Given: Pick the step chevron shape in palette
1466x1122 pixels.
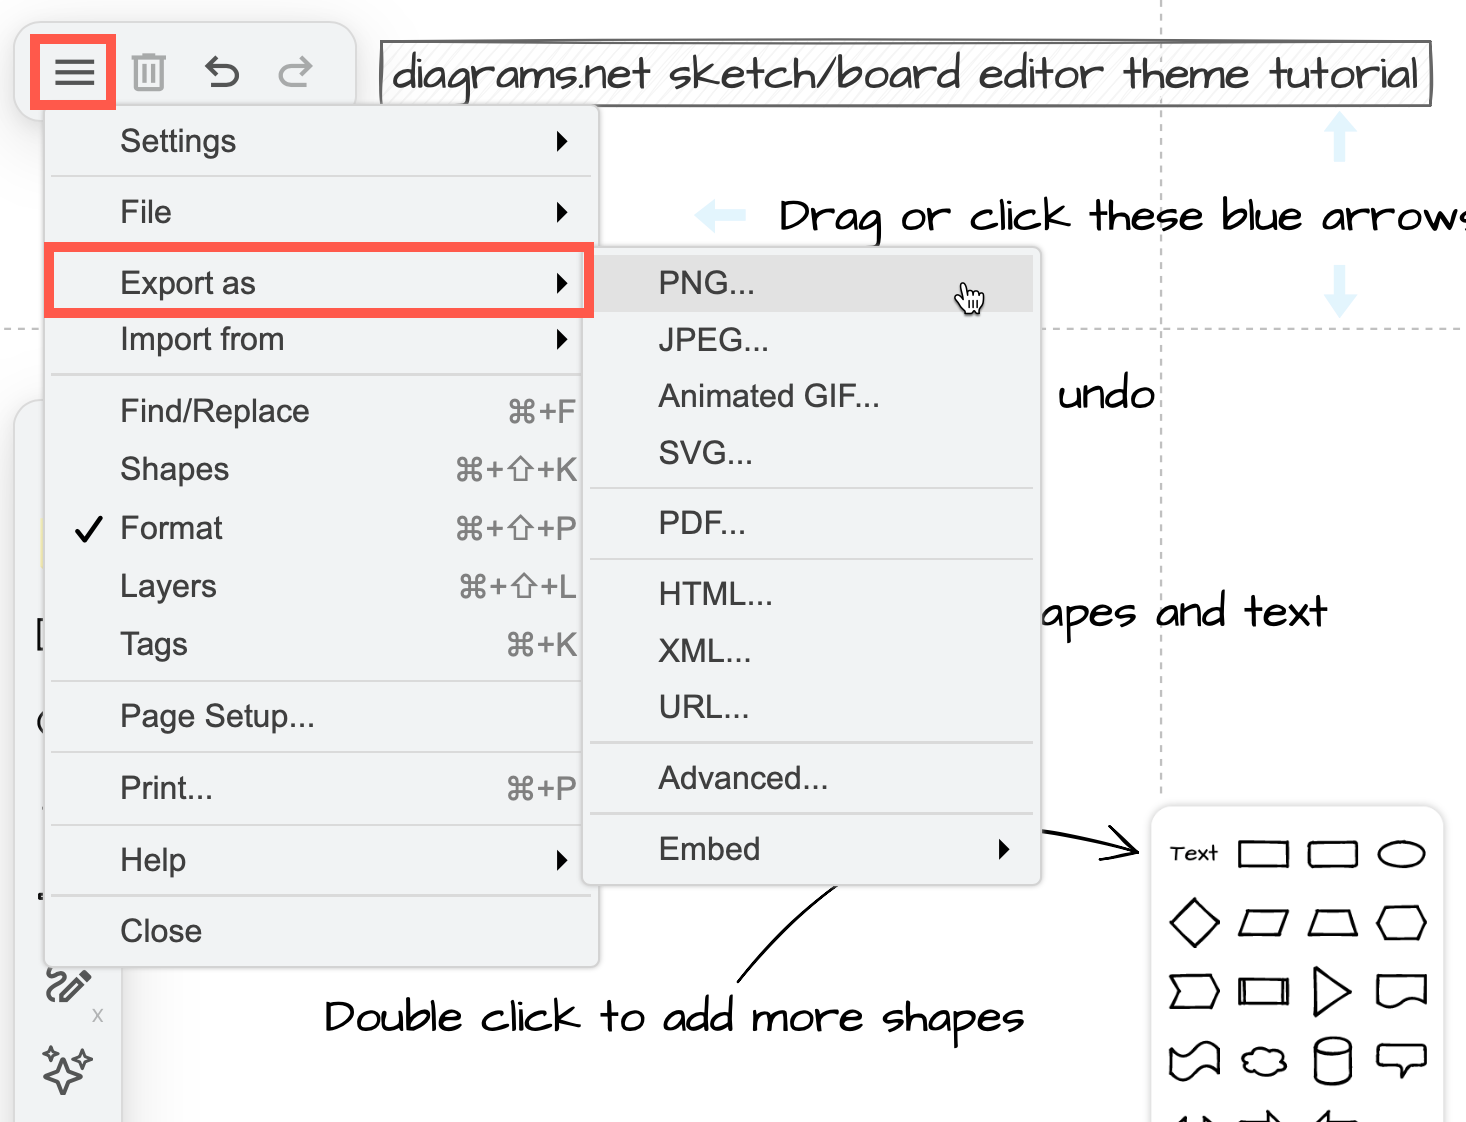Looking at the screenshot, I should 1194,991.
